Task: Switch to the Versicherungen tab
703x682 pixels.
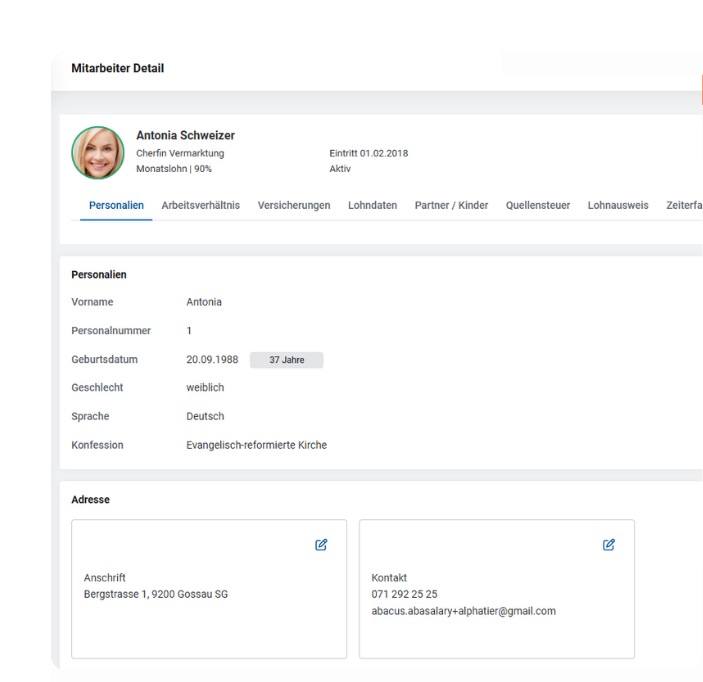Action: (294, 205)
